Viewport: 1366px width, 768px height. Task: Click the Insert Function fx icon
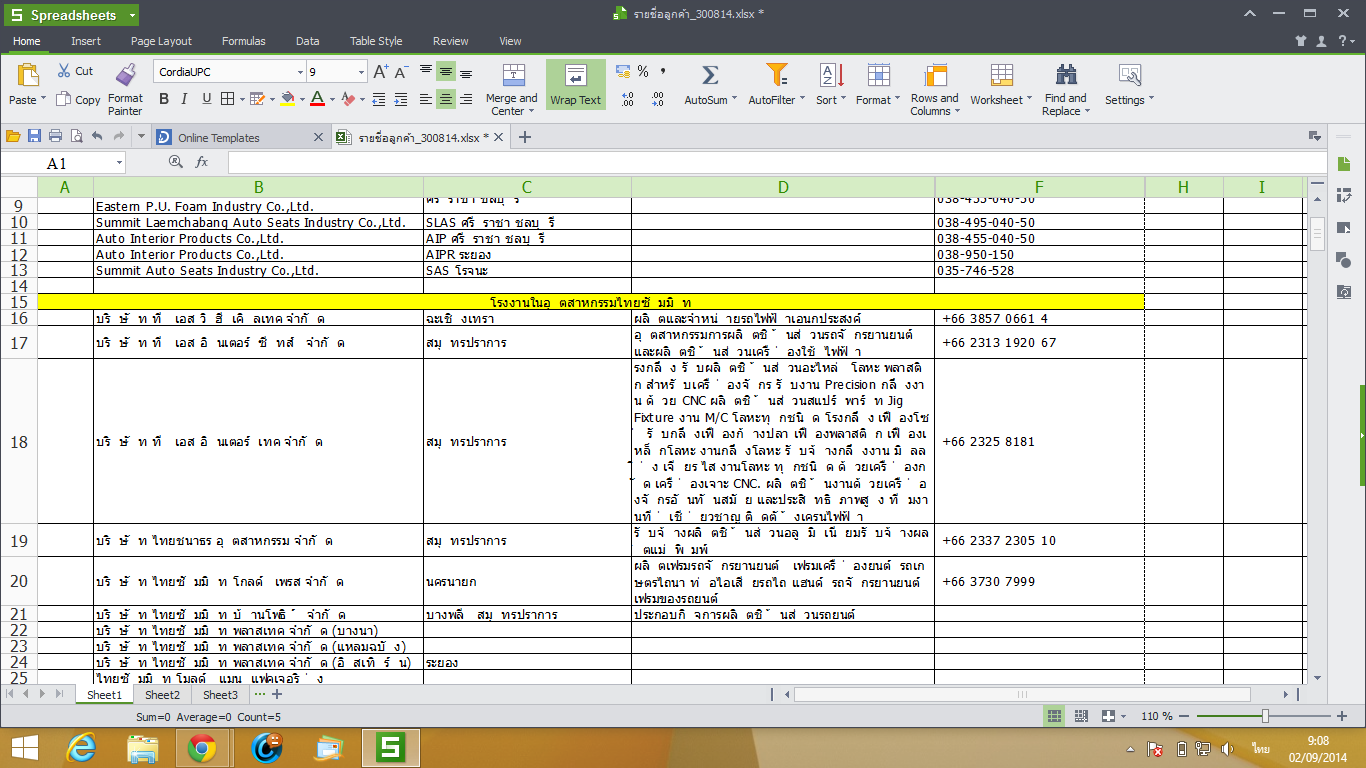pos(201,162)
